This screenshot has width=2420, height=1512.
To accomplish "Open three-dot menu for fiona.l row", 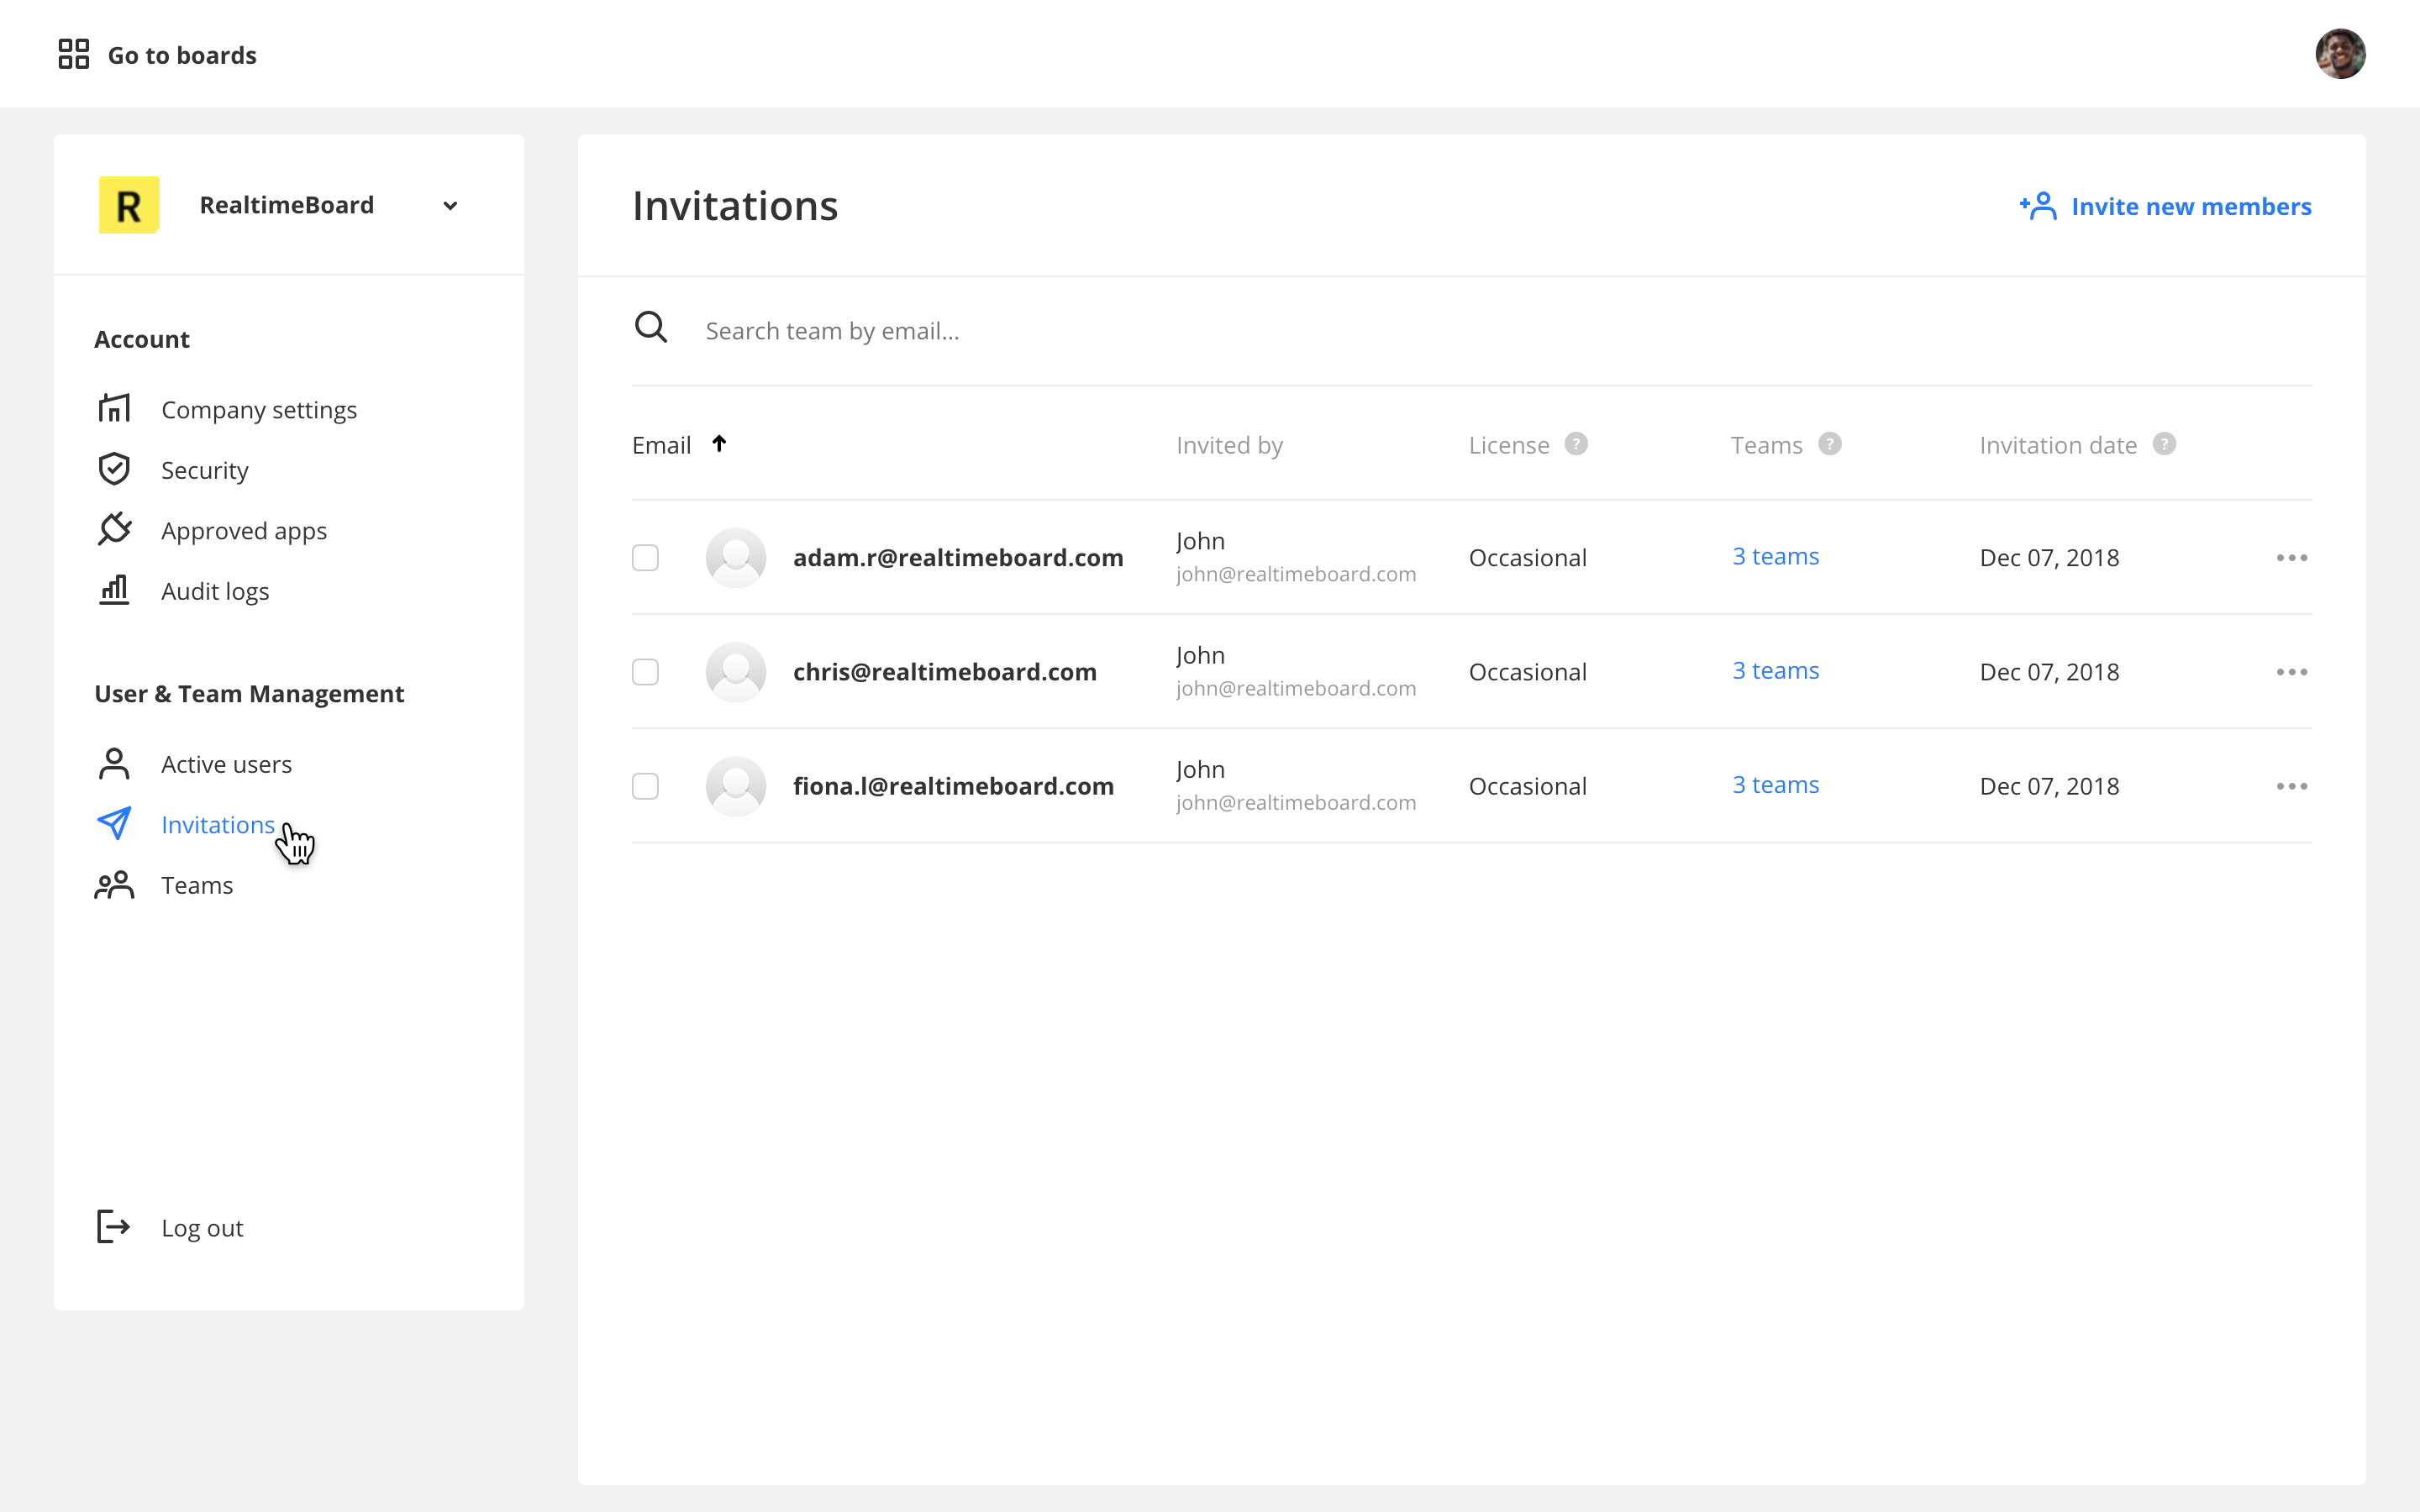I will tap(2291, 786).
